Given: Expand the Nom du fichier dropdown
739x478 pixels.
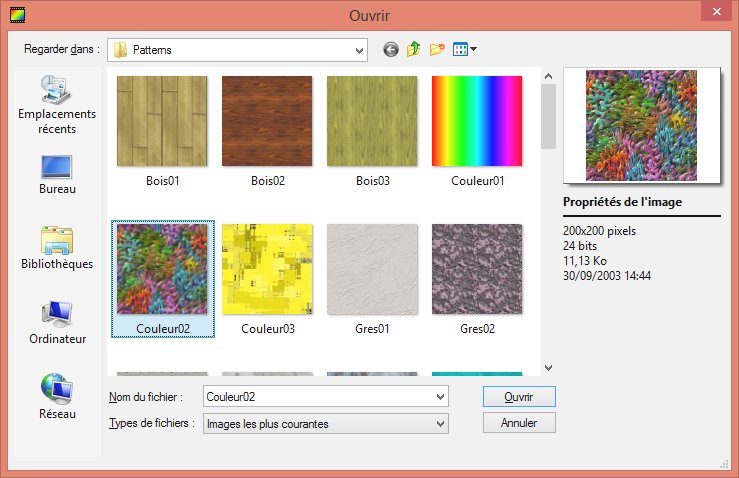Looking at the screenshot, I should pos(440,397).
